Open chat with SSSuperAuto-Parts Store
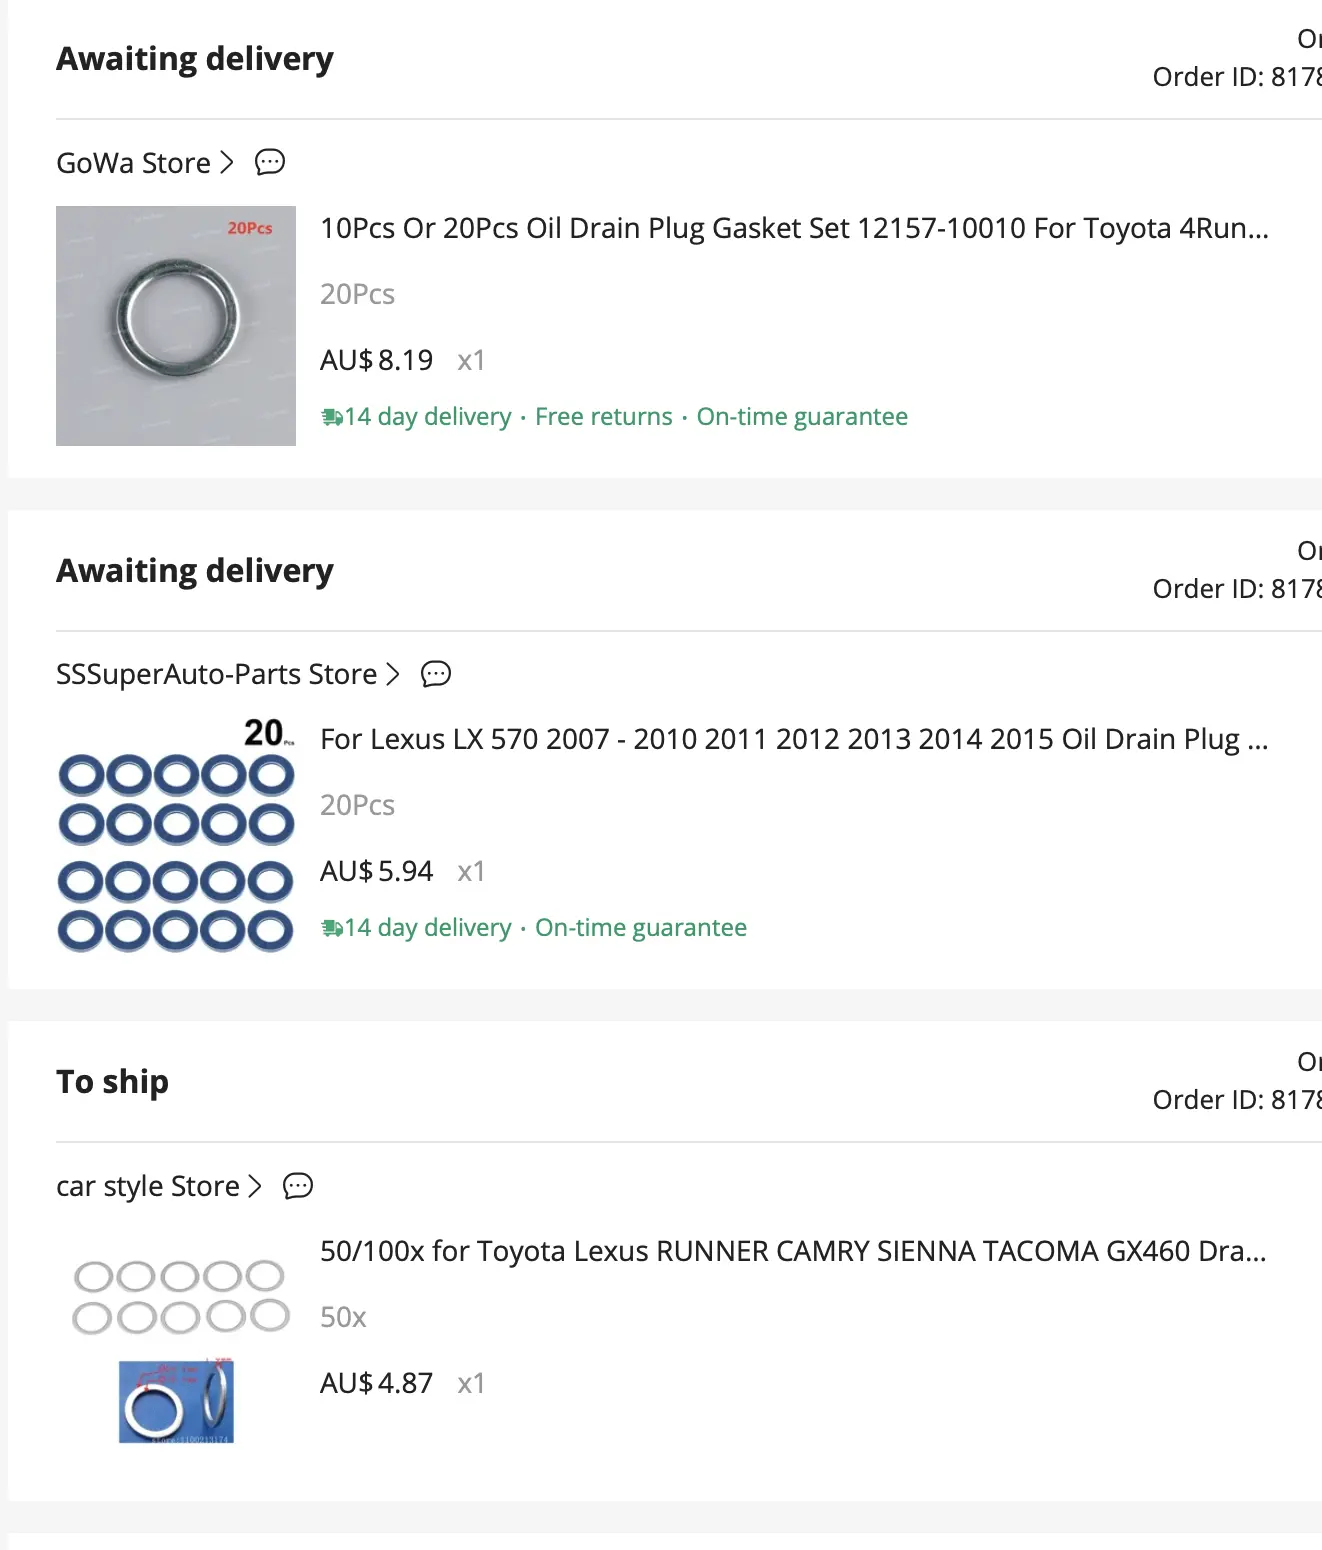This screenshot has height=1550, width=1322. pos(436,674)
